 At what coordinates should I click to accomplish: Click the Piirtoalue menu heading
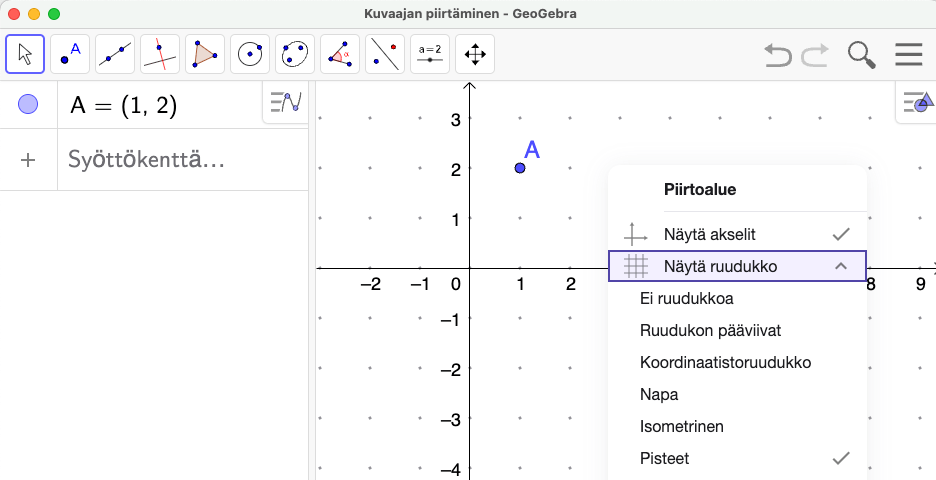coord(700,190)
